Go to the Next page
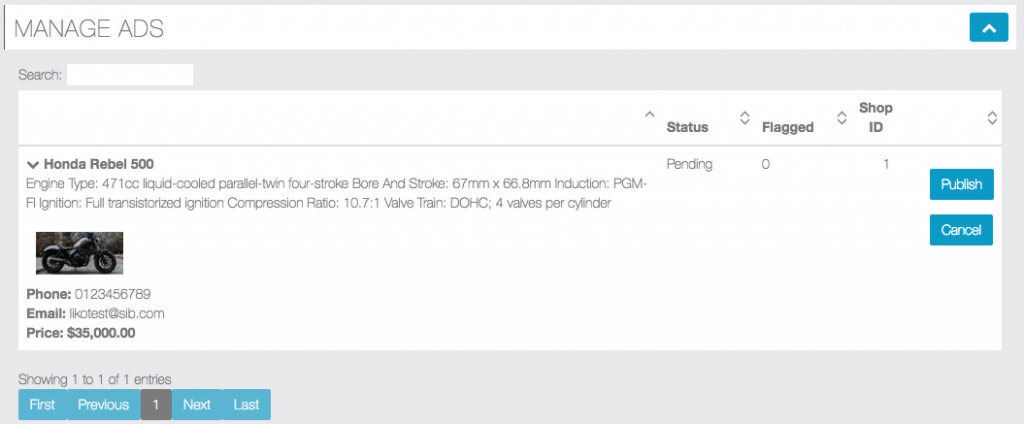The height and width of the screenshot is (424, 1024). tap(197, 404)
